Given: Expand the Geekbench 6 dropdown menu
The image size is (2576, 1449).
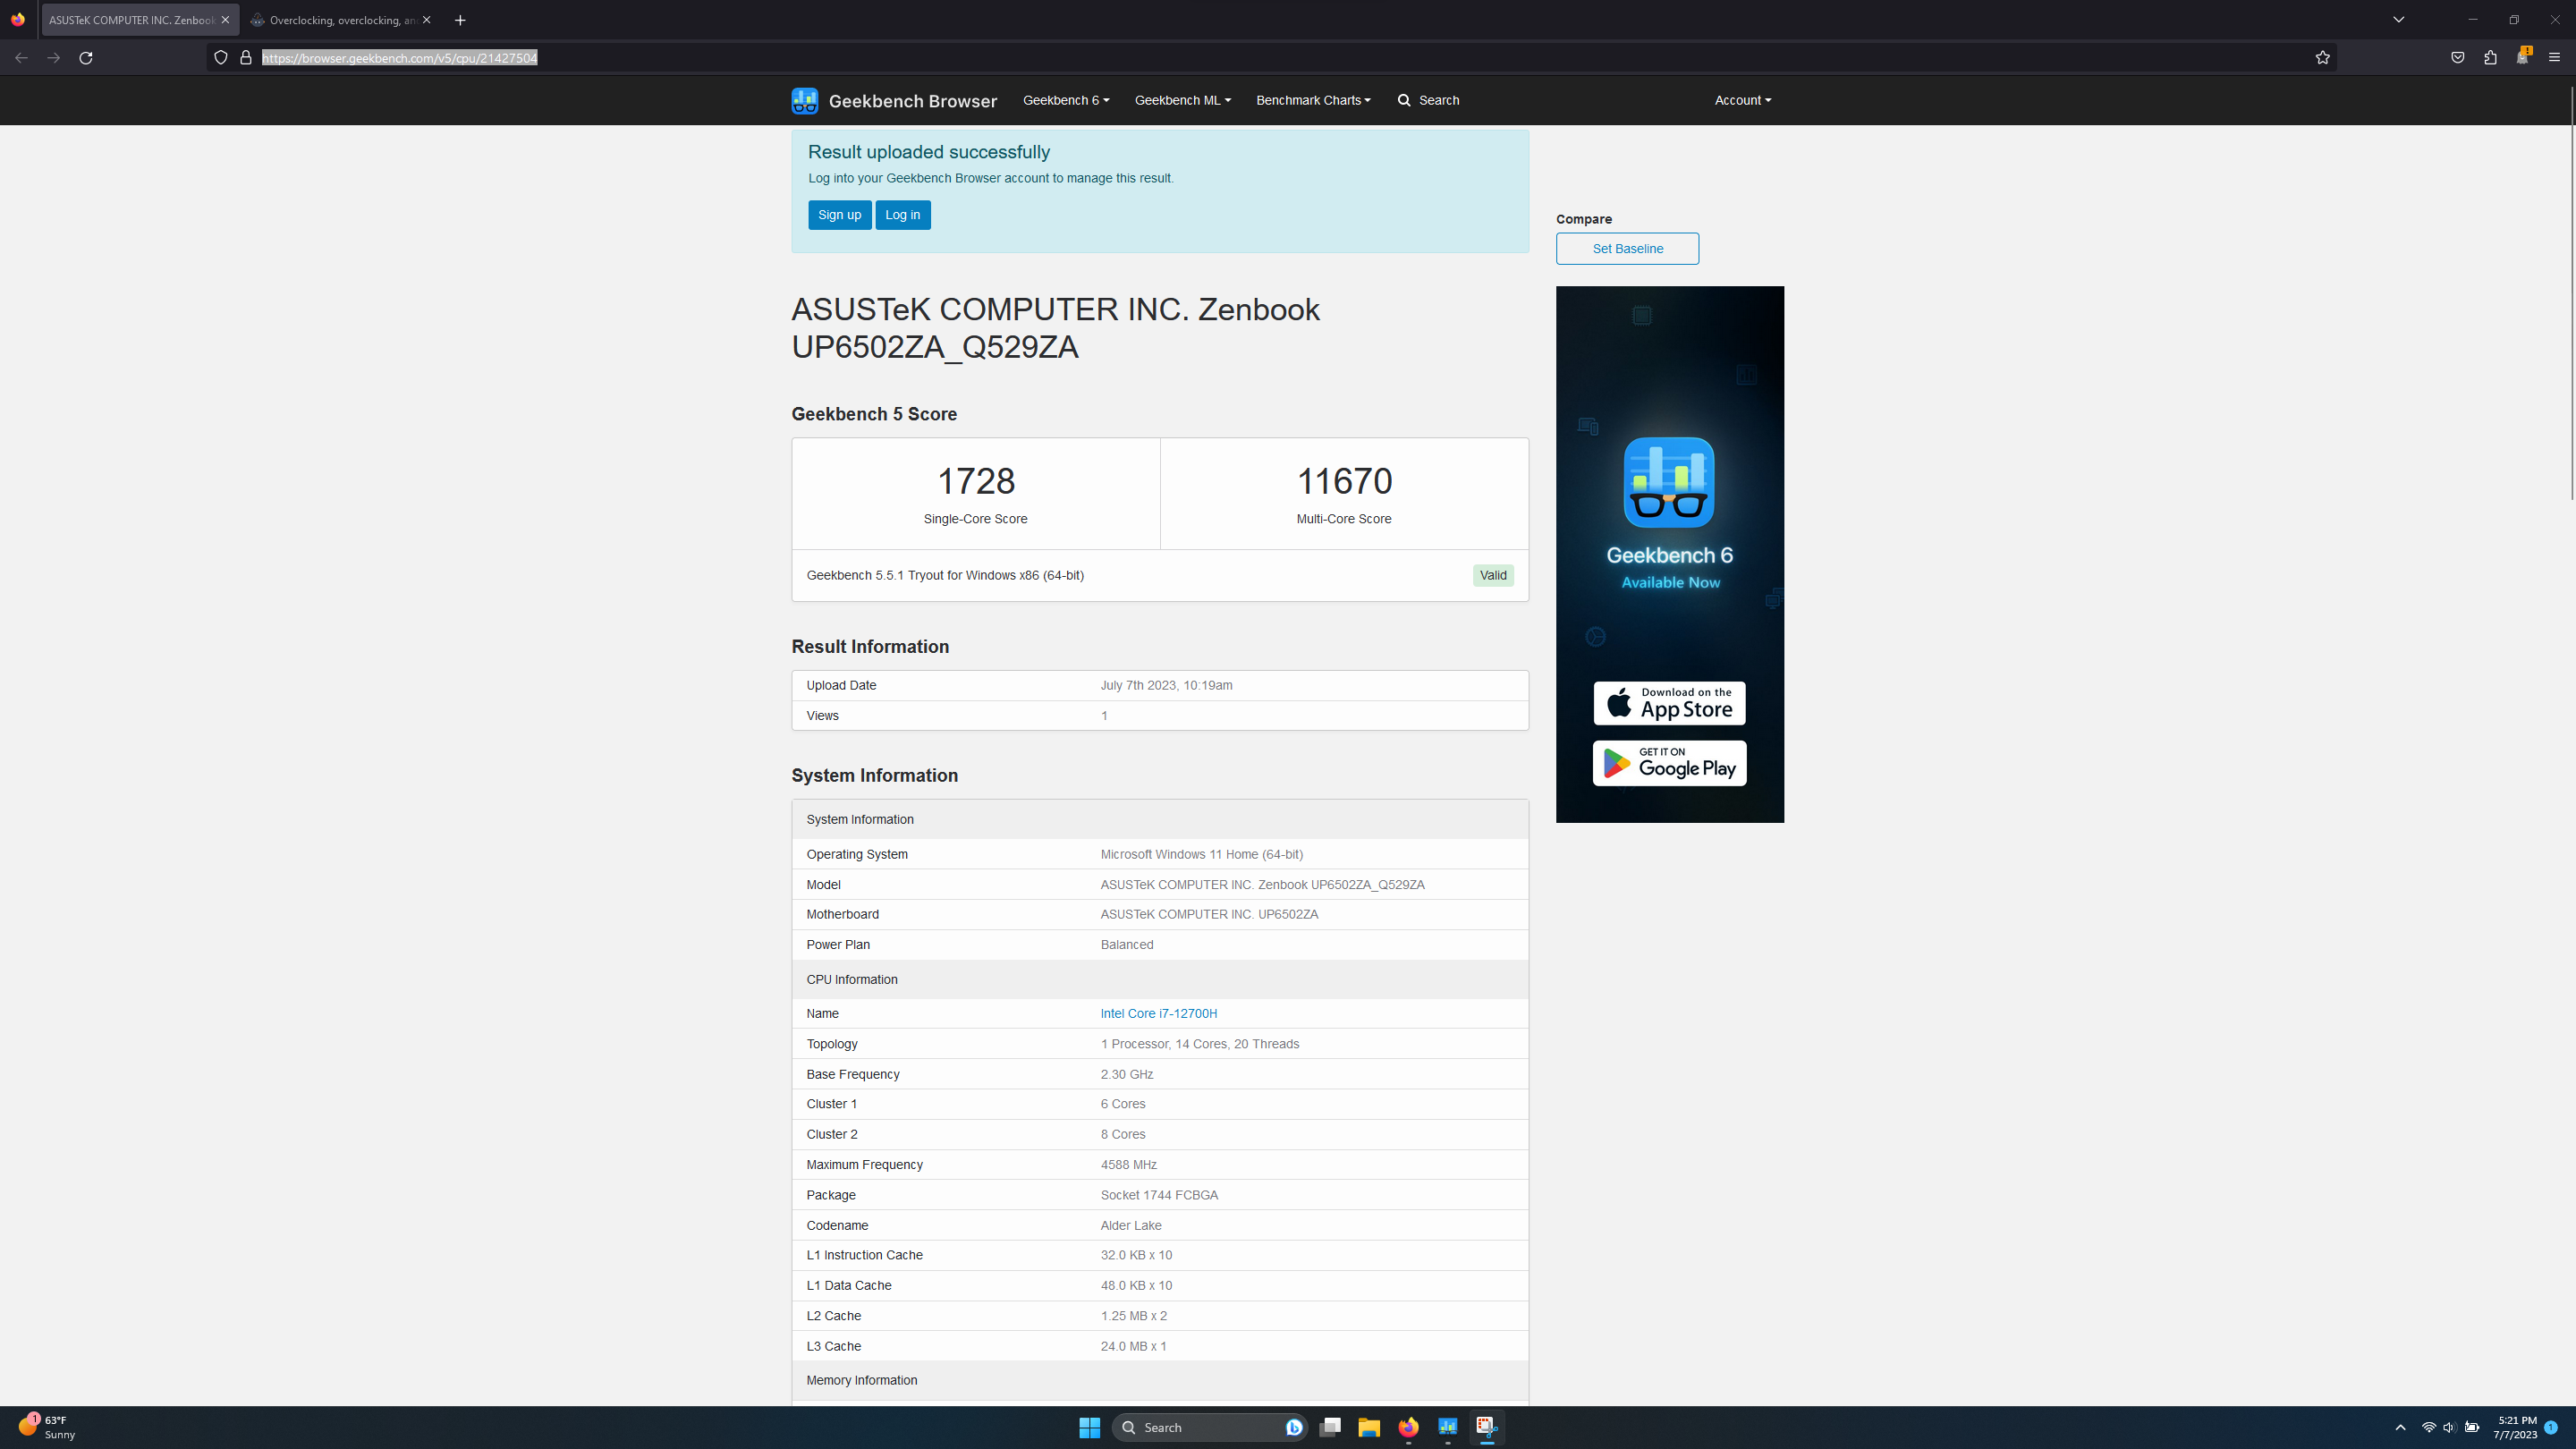Looking at the screenshot, I should 1066,100.
